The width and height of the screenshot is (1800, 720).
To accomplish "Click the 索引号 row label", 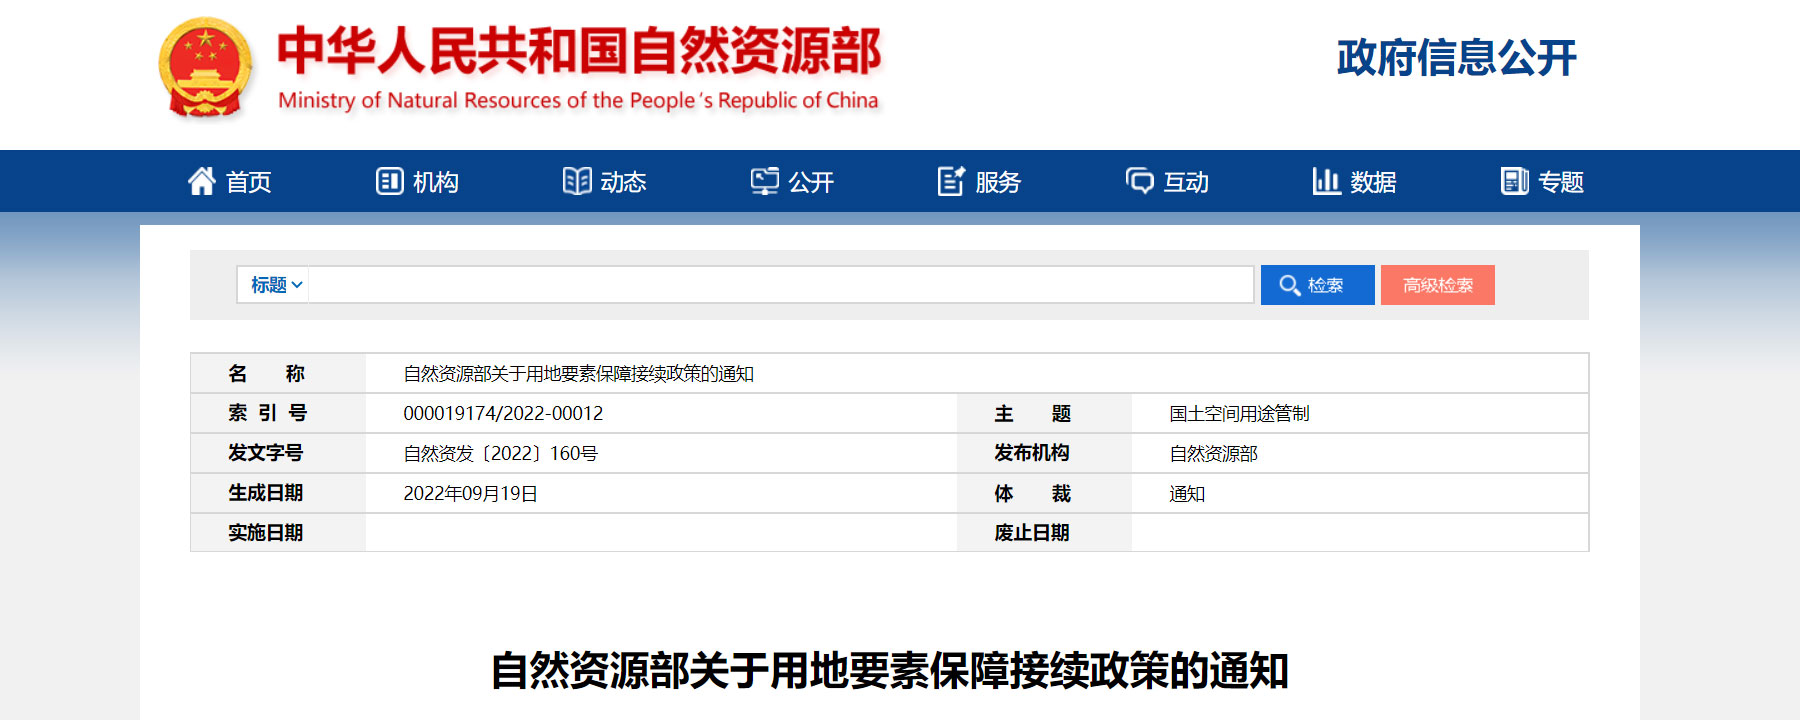I will click(x=267, y=413).
